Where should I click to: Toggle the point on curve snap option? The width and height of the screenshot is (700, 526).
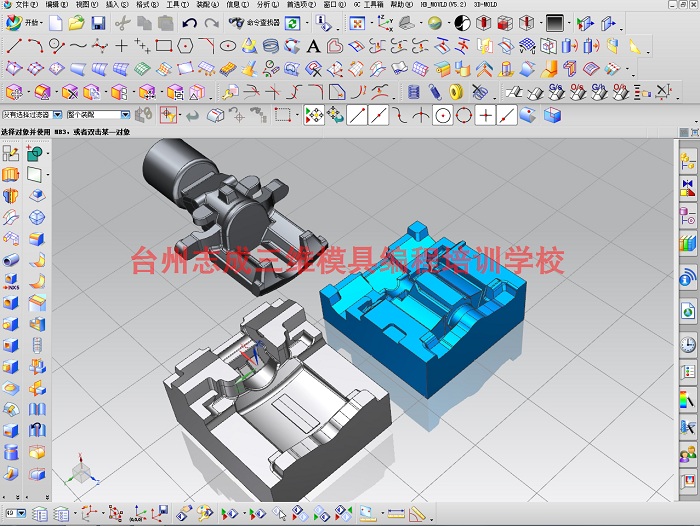coord(507,115)
